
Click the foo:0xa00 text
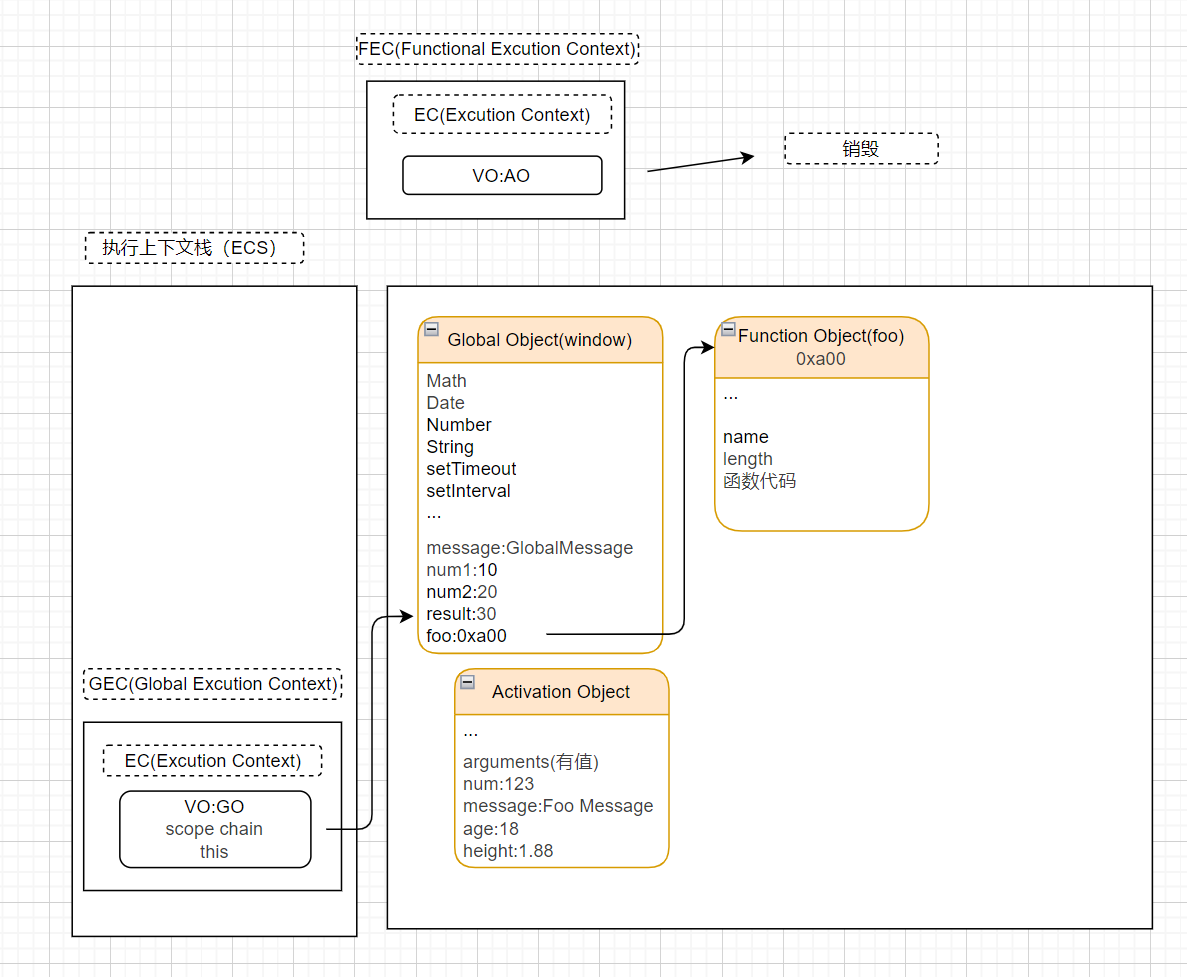466,636
